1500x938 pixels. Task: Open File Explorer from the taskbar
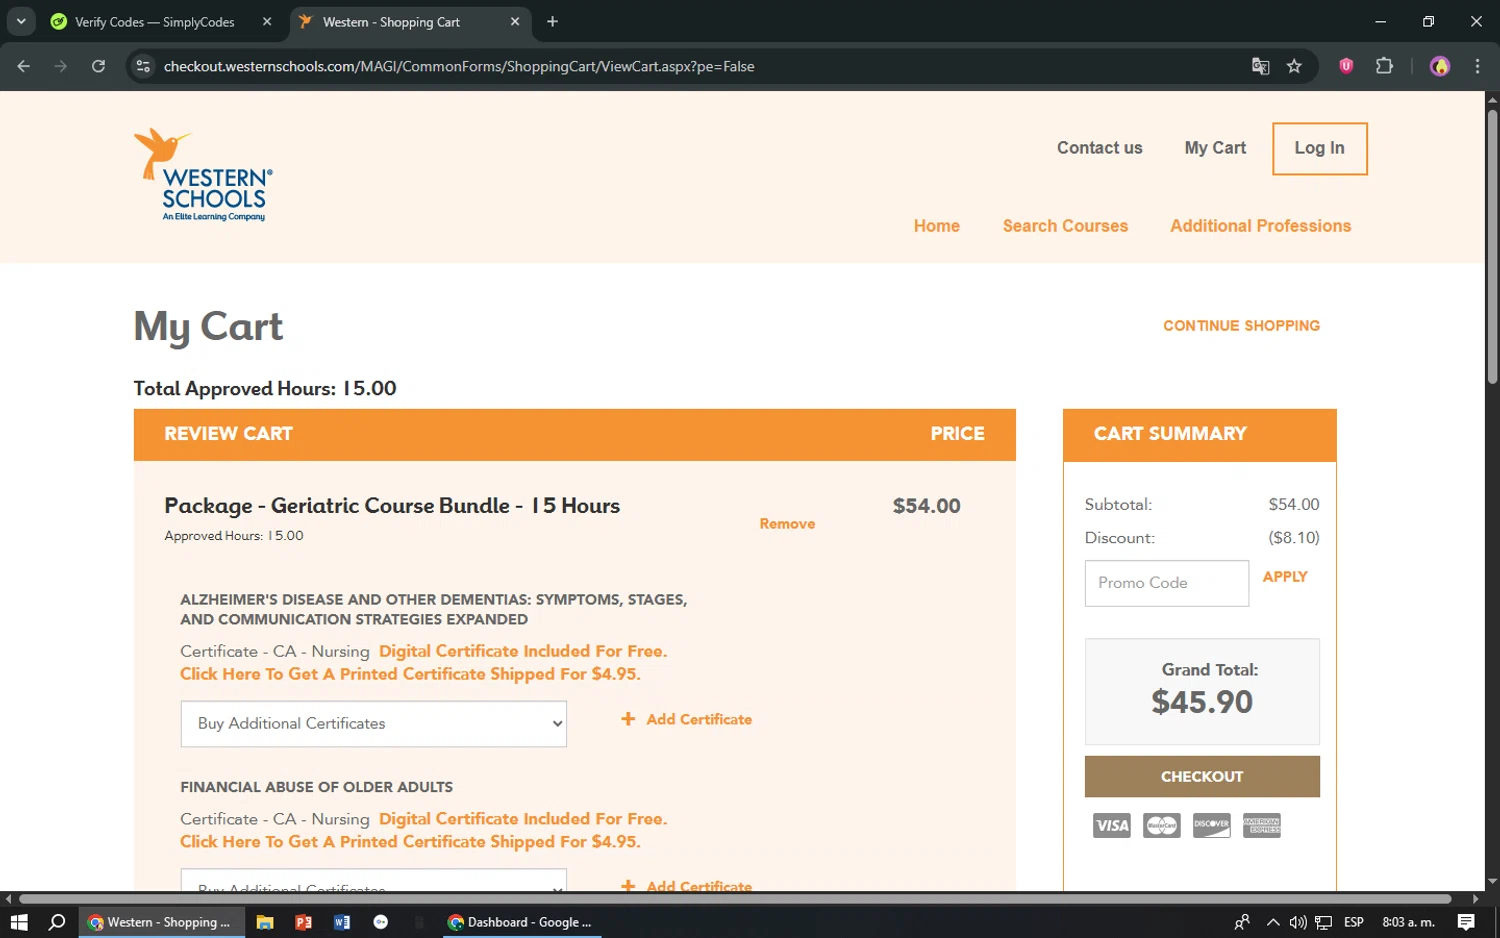(265, 922)
